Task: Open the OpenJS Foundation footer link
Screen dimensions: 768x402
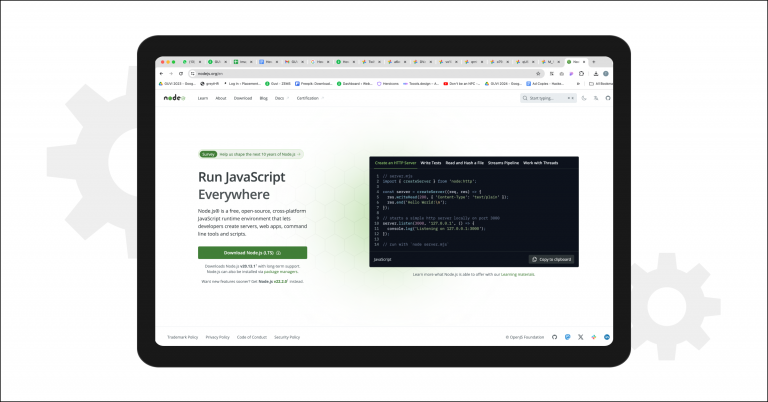Action: point(525,337)
